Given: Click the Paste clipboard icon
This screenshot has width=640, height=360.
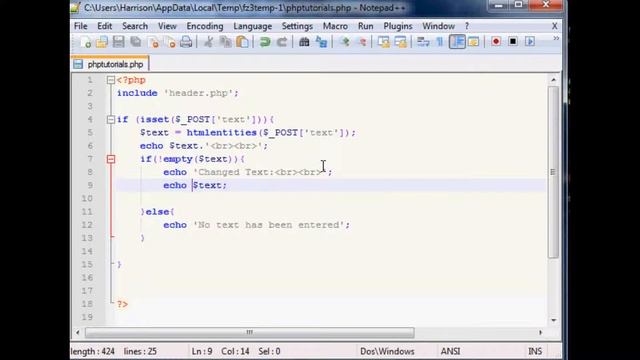Looking at the screenshot, I should [242, 42].
